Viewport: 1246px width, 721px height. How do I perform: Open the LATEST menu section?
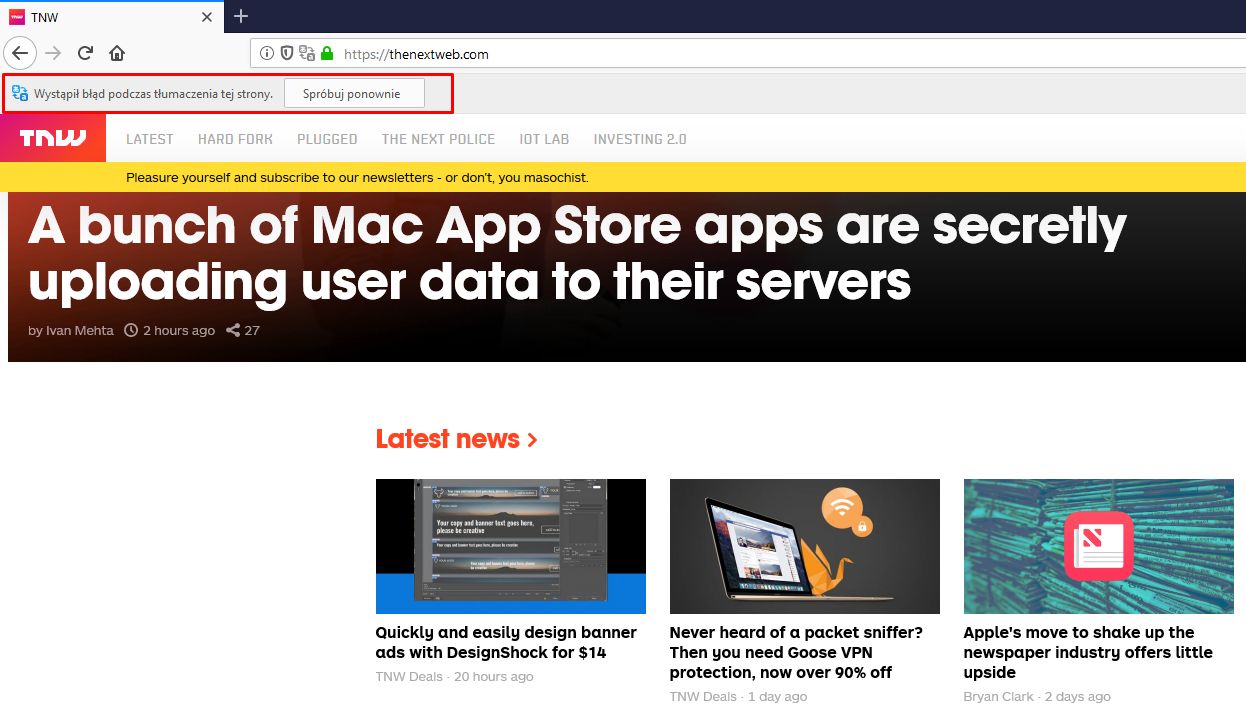click(150, 139)
